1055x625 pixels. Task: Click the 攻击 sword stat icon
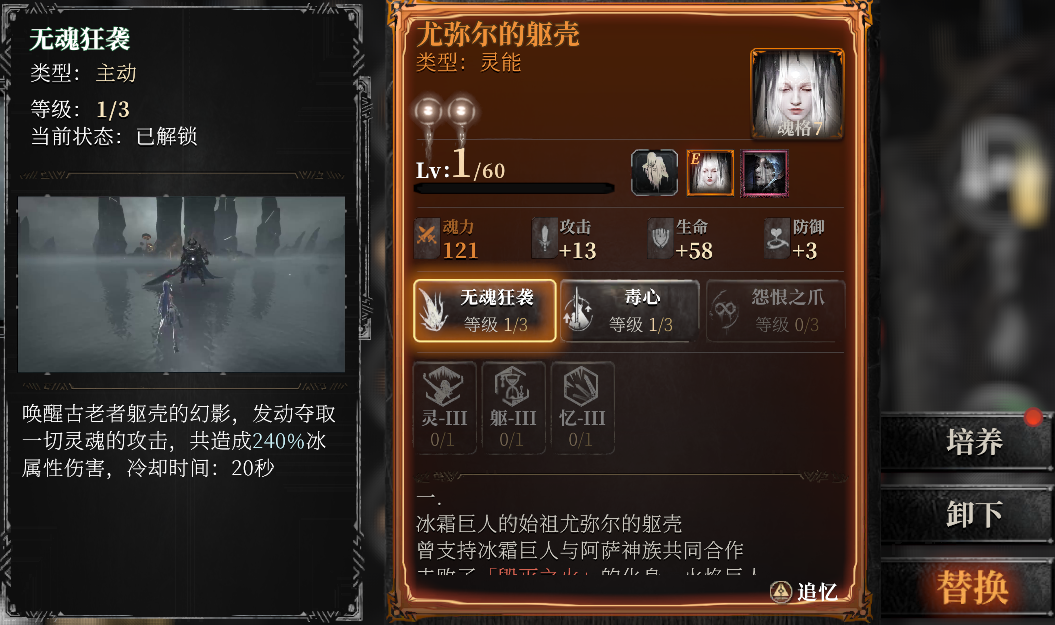544,239
